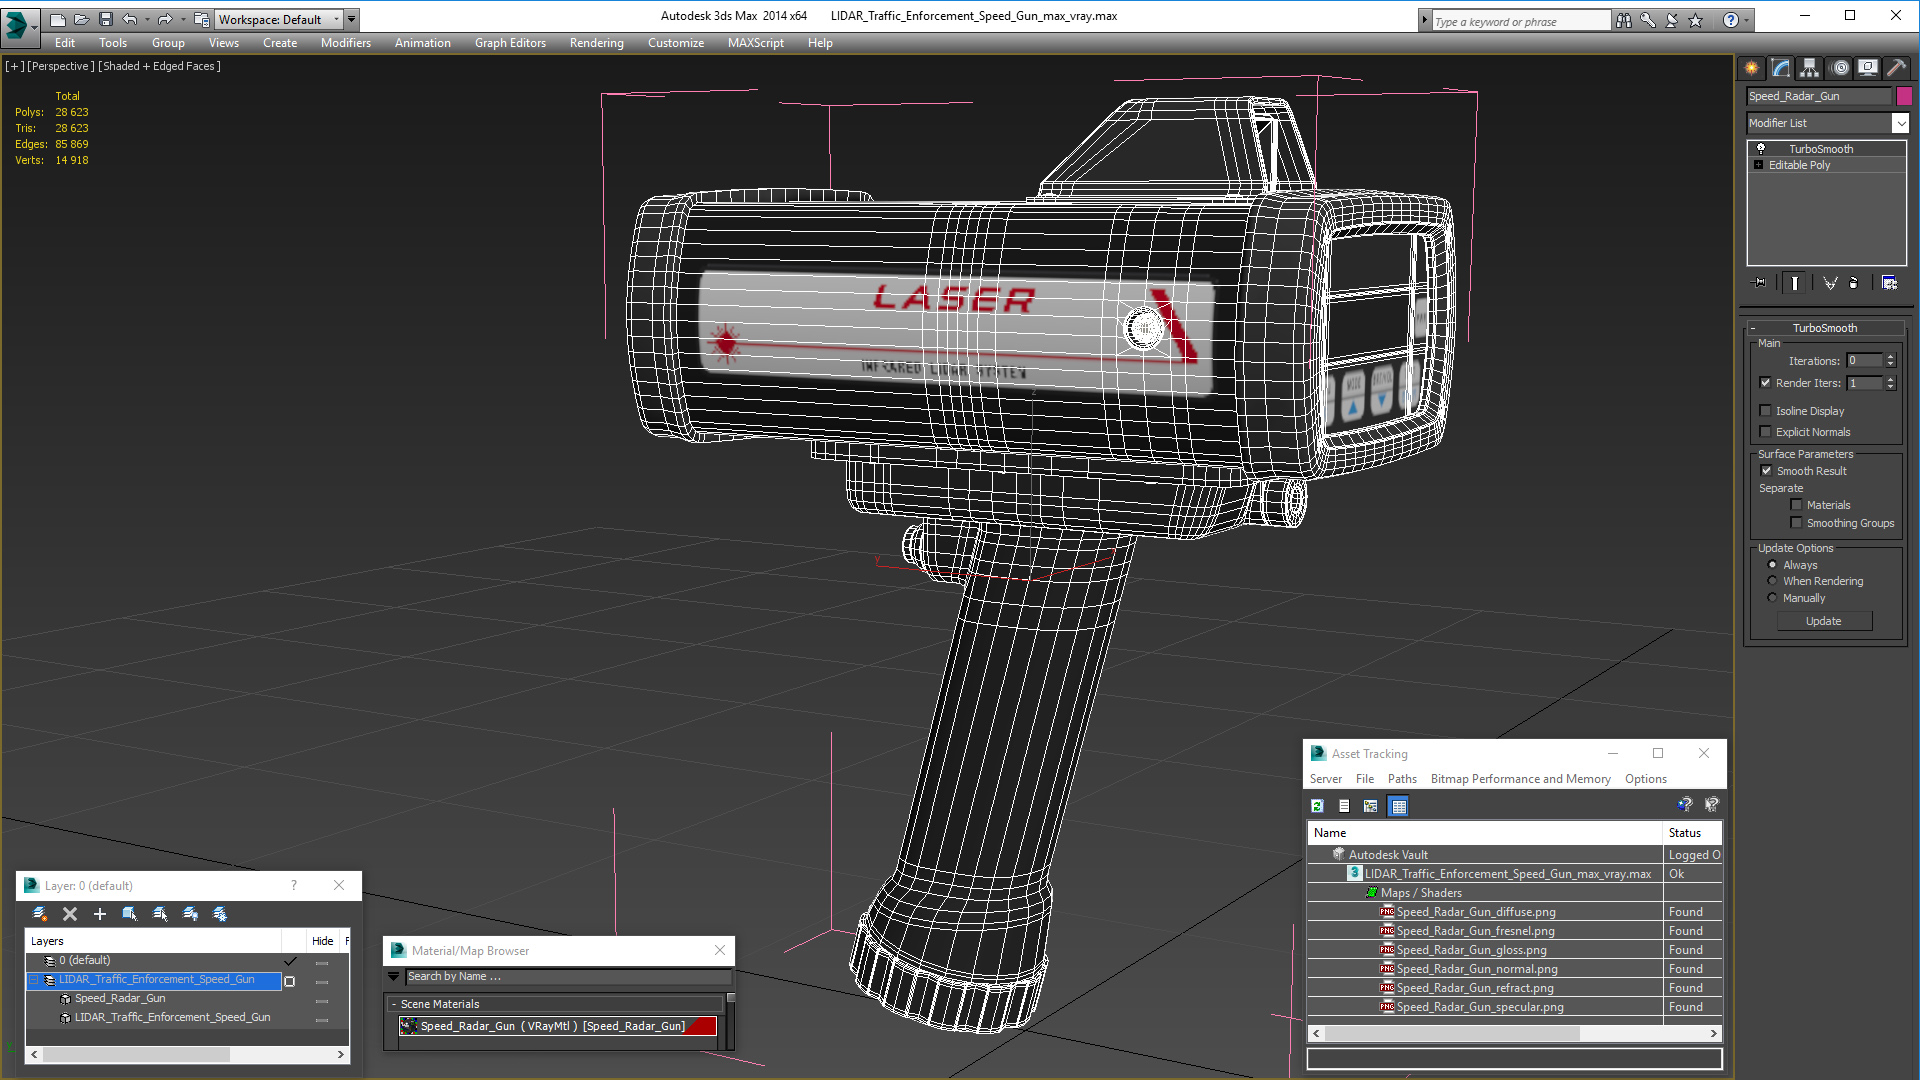Expand the Editable Poly plus sign

pyautogui.click(x=1759, y=165)
